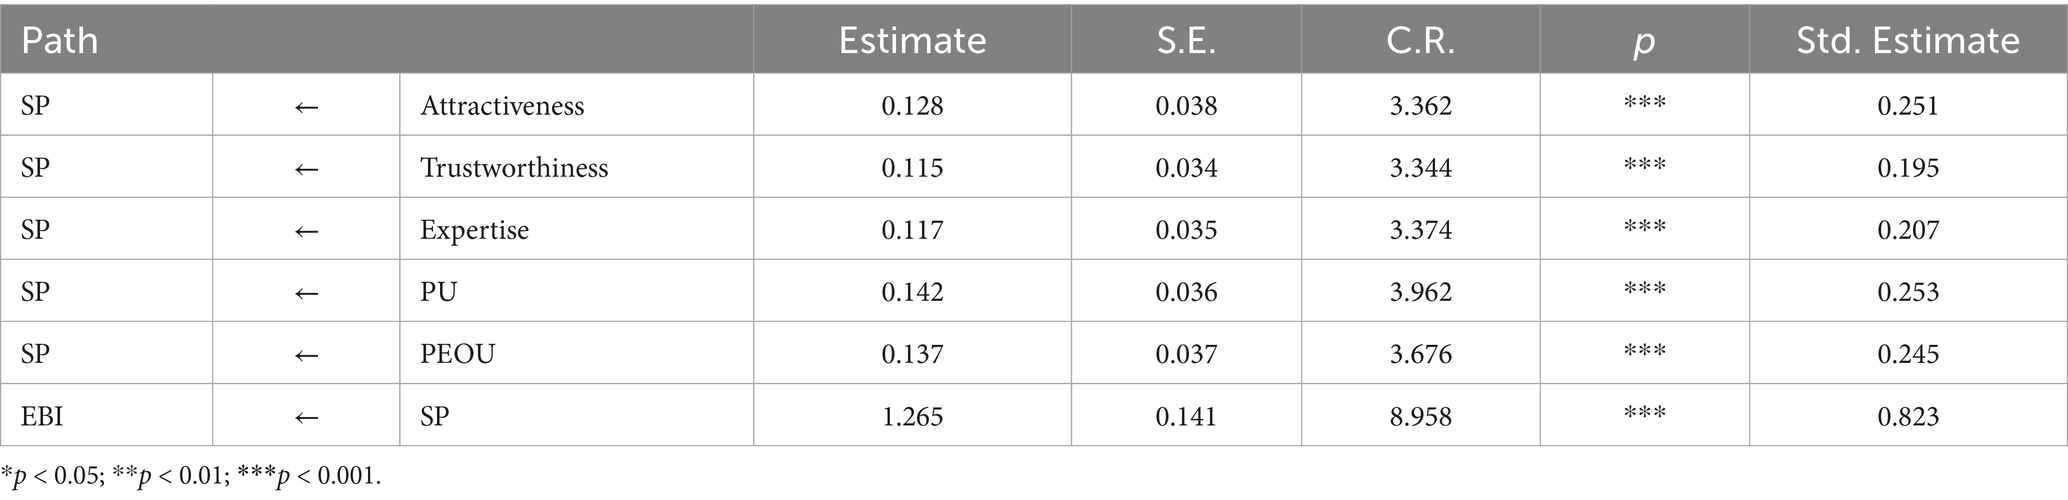Click the C.R. value 8.958
Image resolution: width=2068 pixels, height=500 pixels.
coord(1420,416)
